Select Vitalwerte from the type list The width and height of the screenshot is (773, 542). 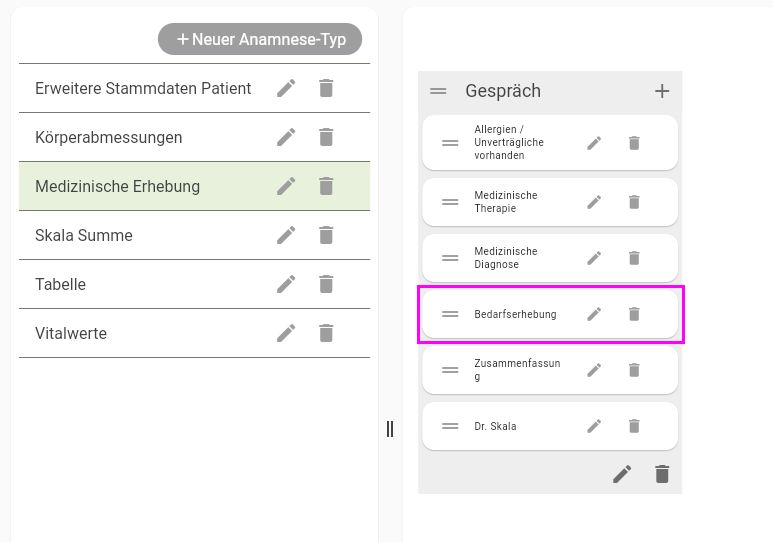[71, 333]
